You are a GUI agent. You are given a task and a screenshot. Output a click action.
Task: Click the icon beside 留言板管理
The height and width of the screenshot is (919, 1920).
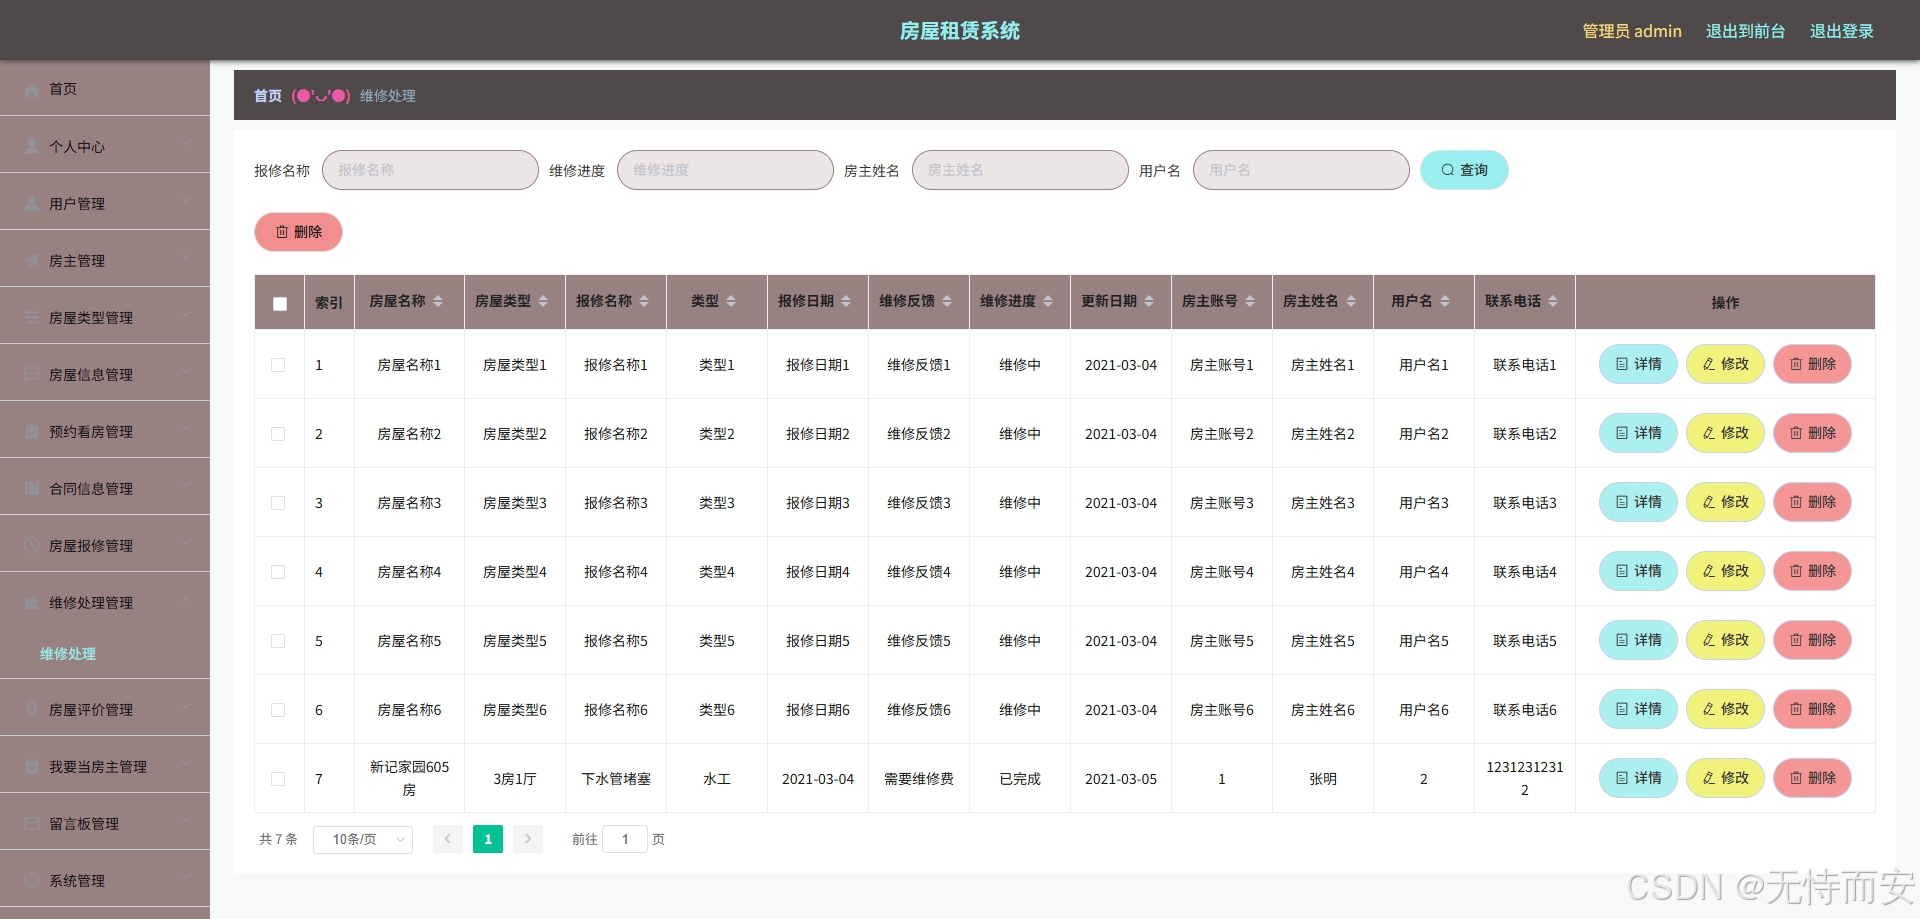[x=31, y=823]
